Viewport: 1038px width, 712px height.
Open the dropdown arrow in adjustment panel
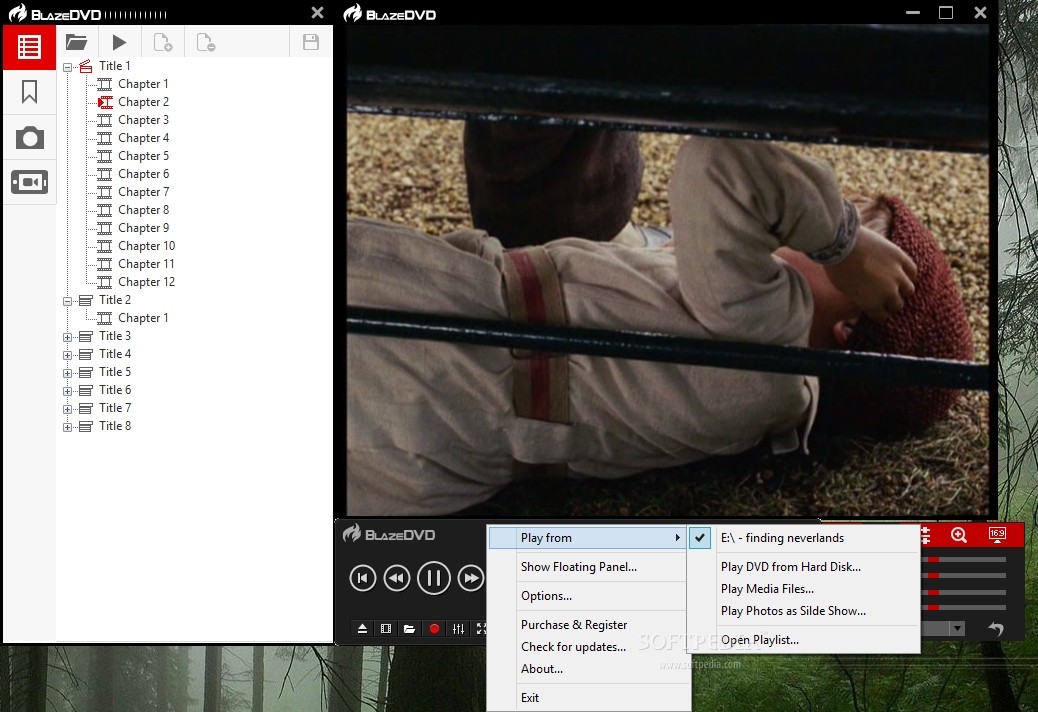point(957,629)
